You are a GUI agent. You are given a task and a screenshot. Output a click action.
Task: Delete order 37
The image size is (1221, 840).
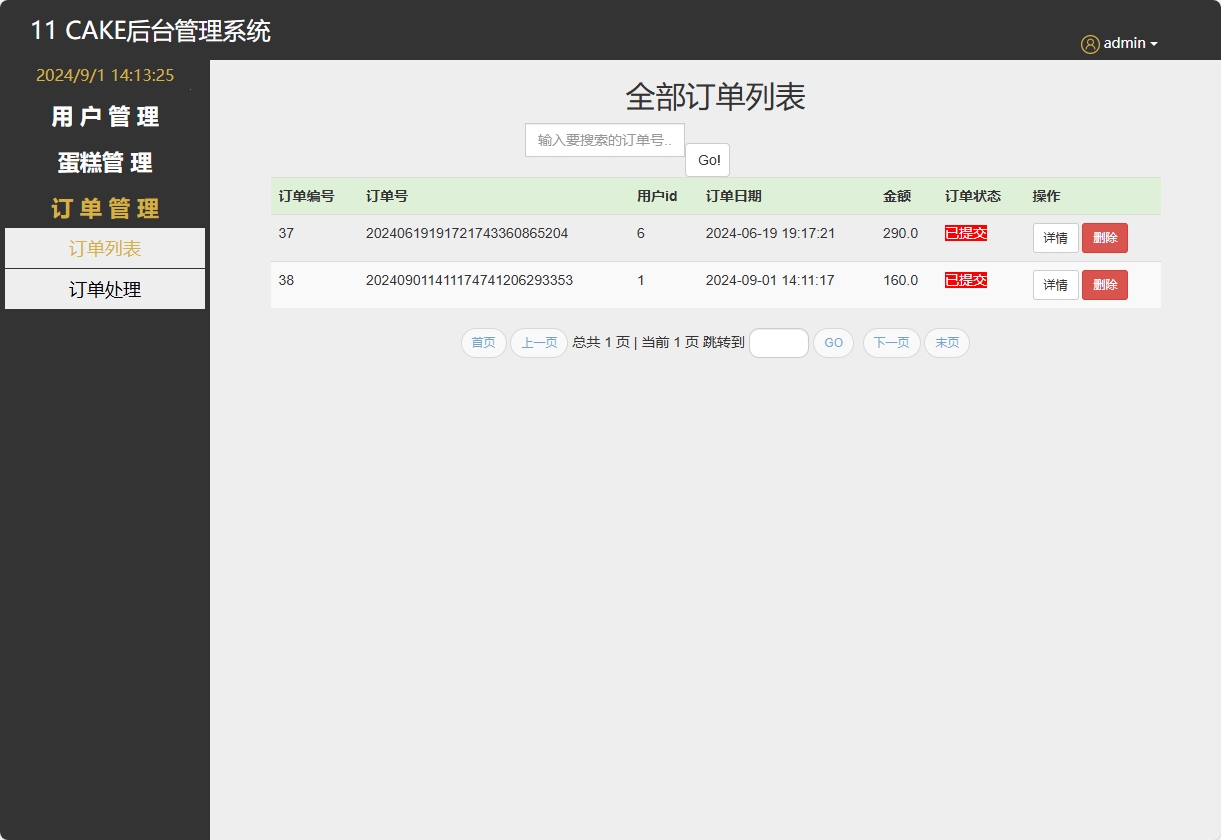click(1104, 238)
